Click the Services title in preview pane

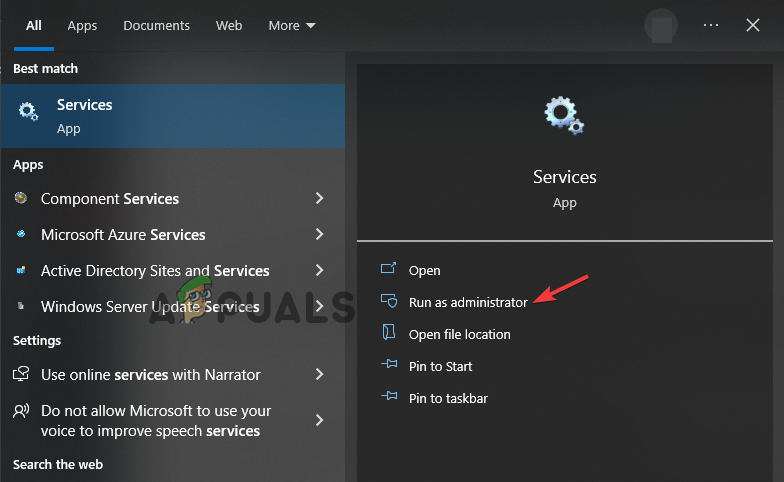(564, 177)
